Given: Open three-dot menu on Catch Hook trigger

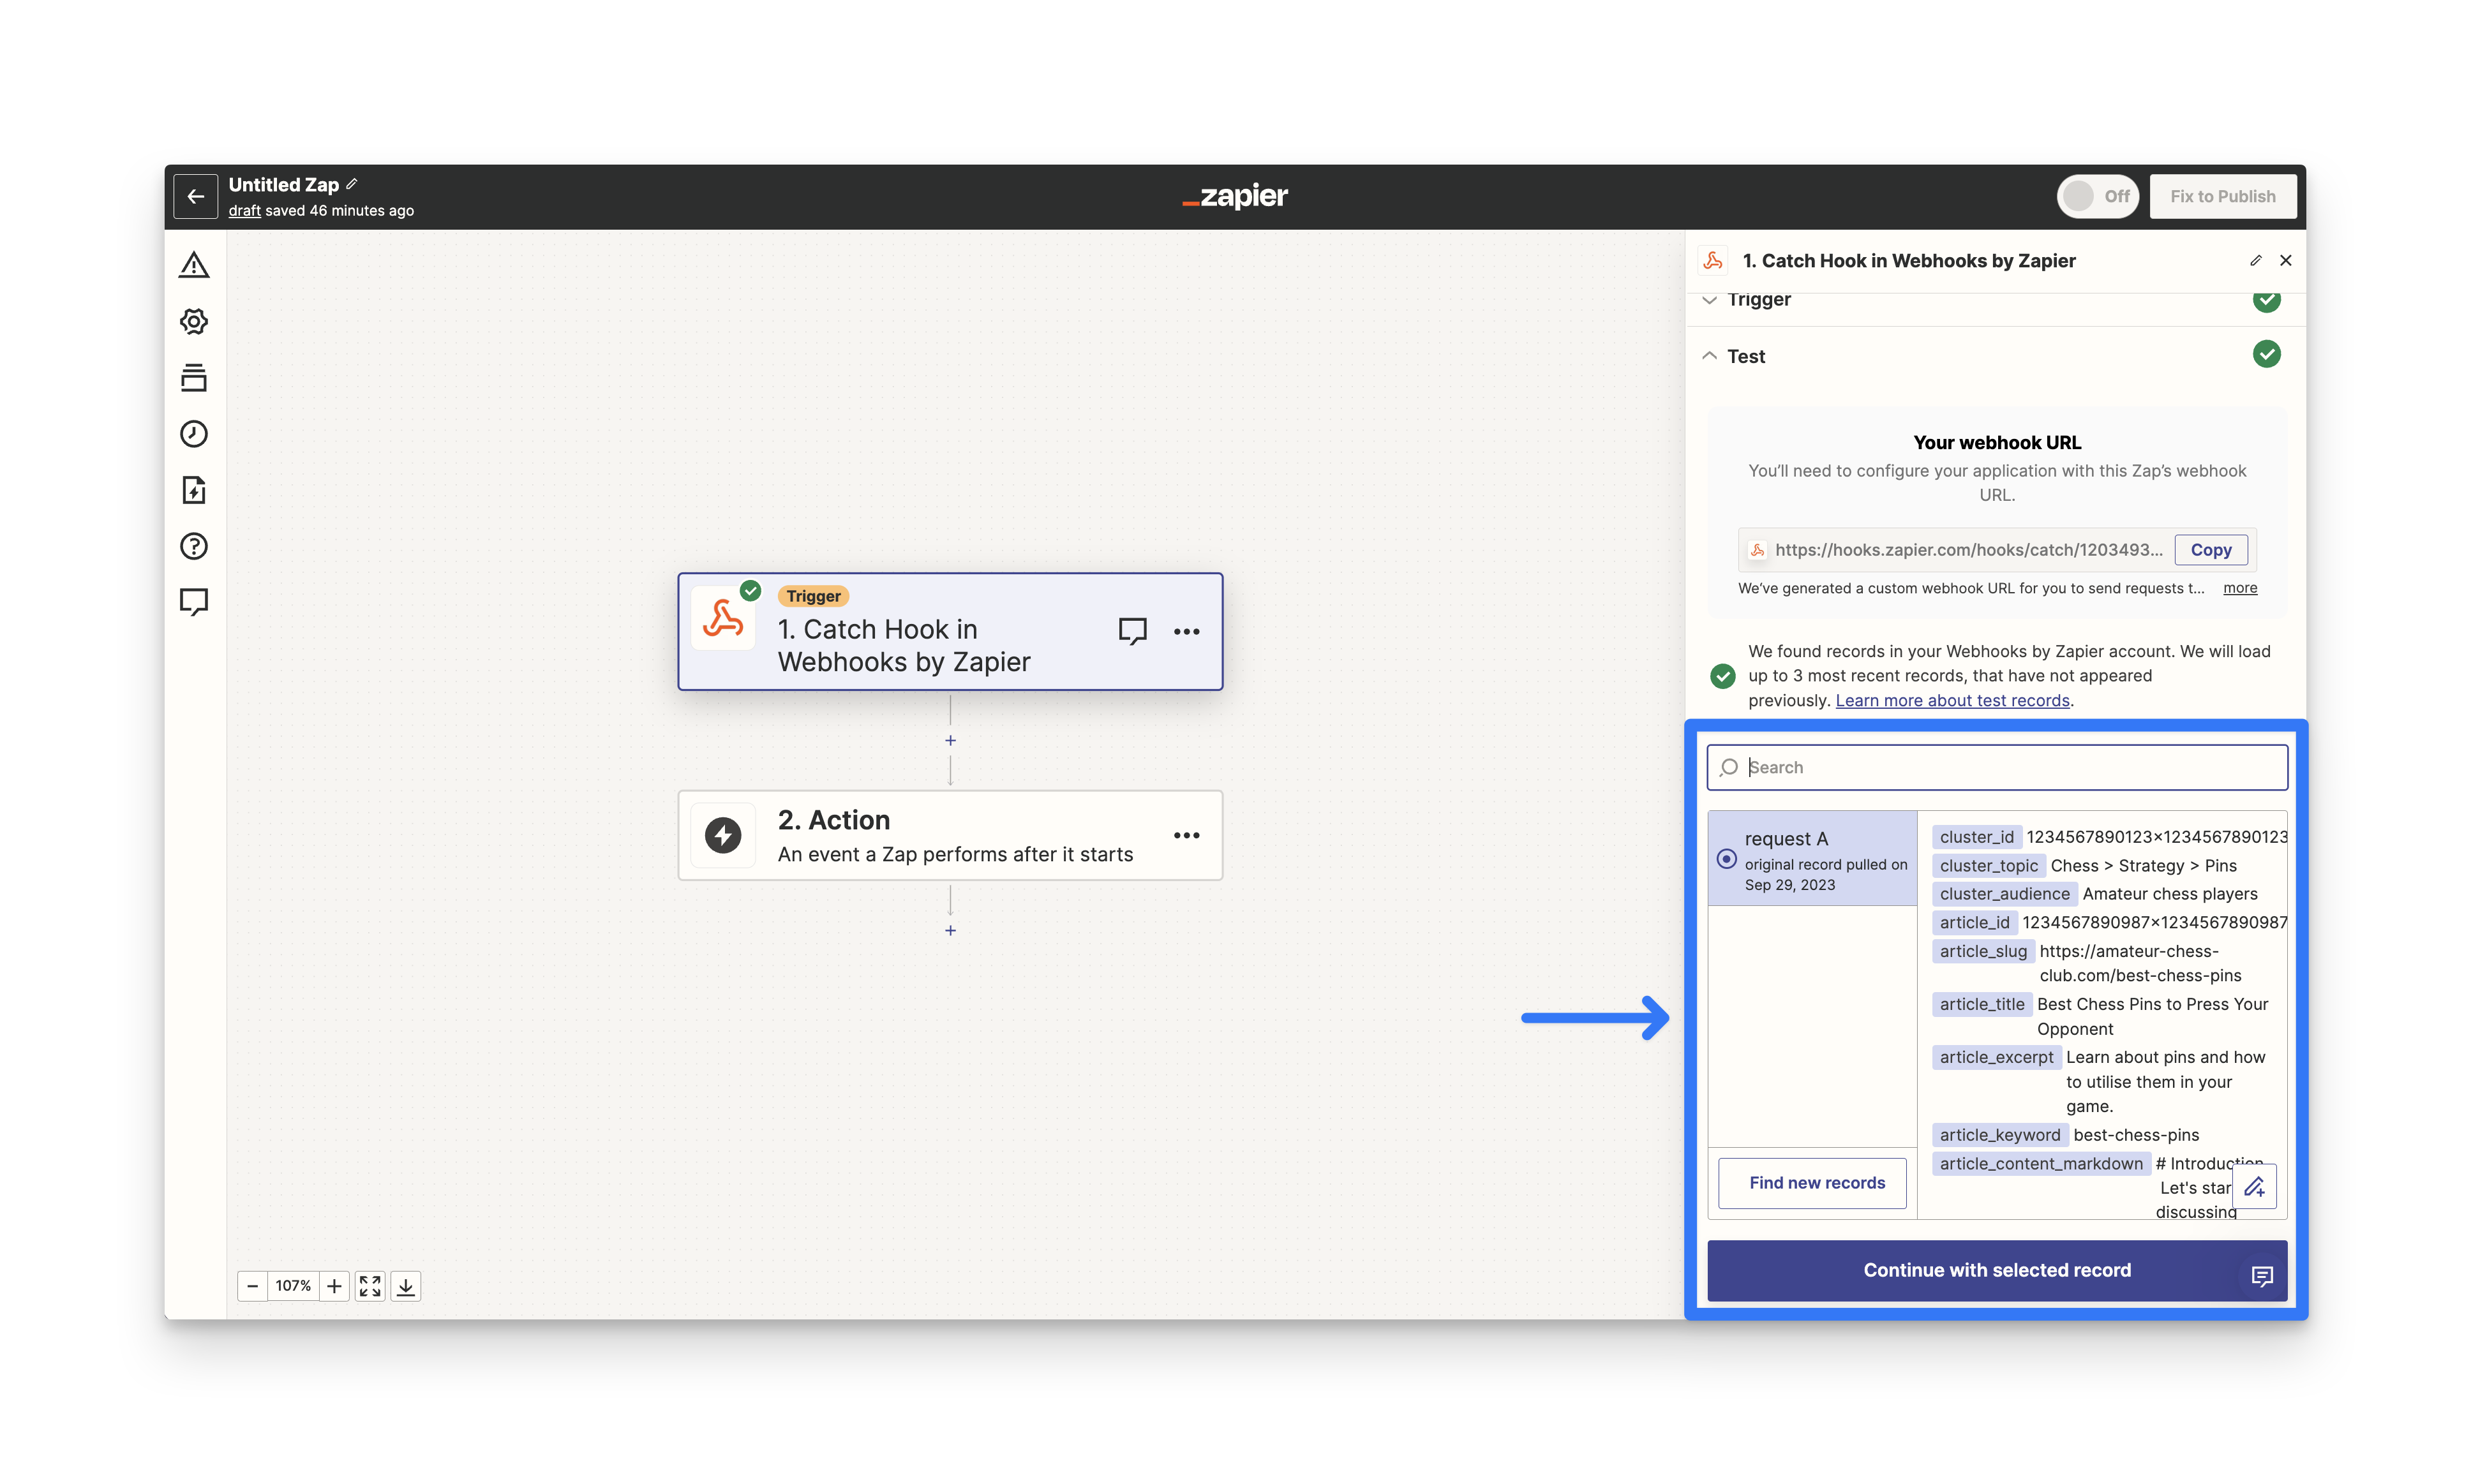Looking at the screenshot, I should pyautogui.click(x=1186, y=632).
